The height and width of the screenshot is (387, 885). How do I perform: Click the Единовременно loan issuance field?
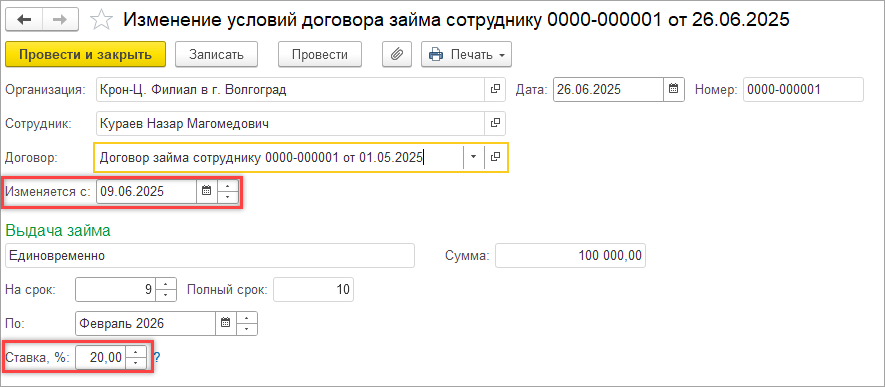pos(210,256)
